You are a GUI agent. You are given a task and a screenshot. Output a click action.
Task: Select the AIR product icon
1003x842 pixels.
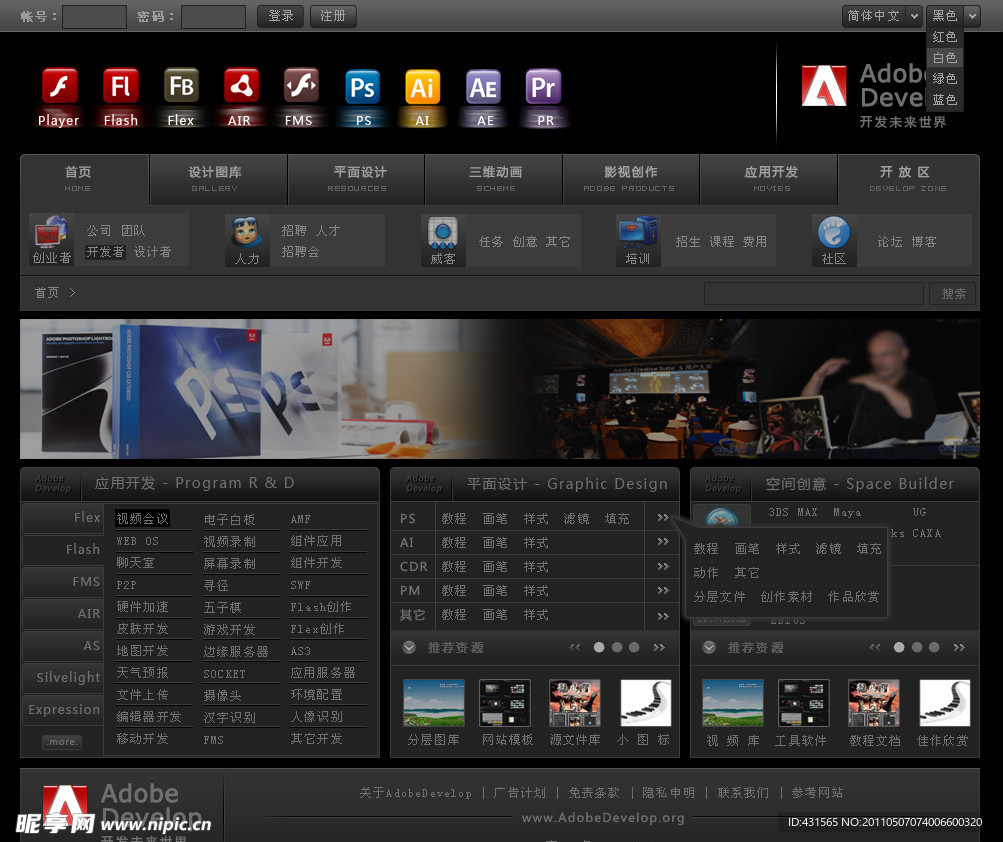(x=241, y=86)
